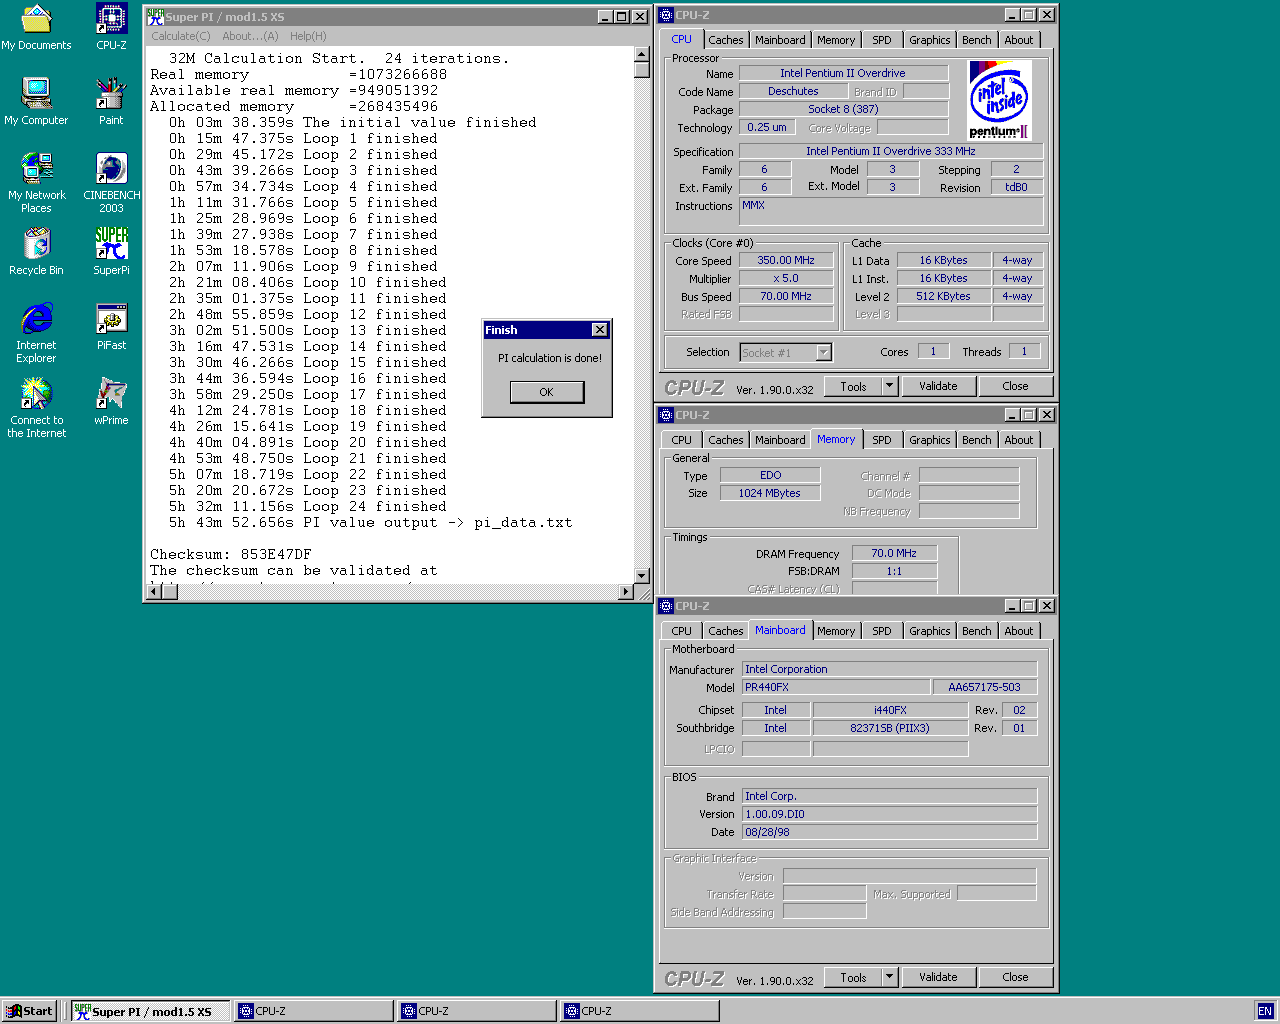Launch the wPrime desktop shortcut

[x=111, y=402]
